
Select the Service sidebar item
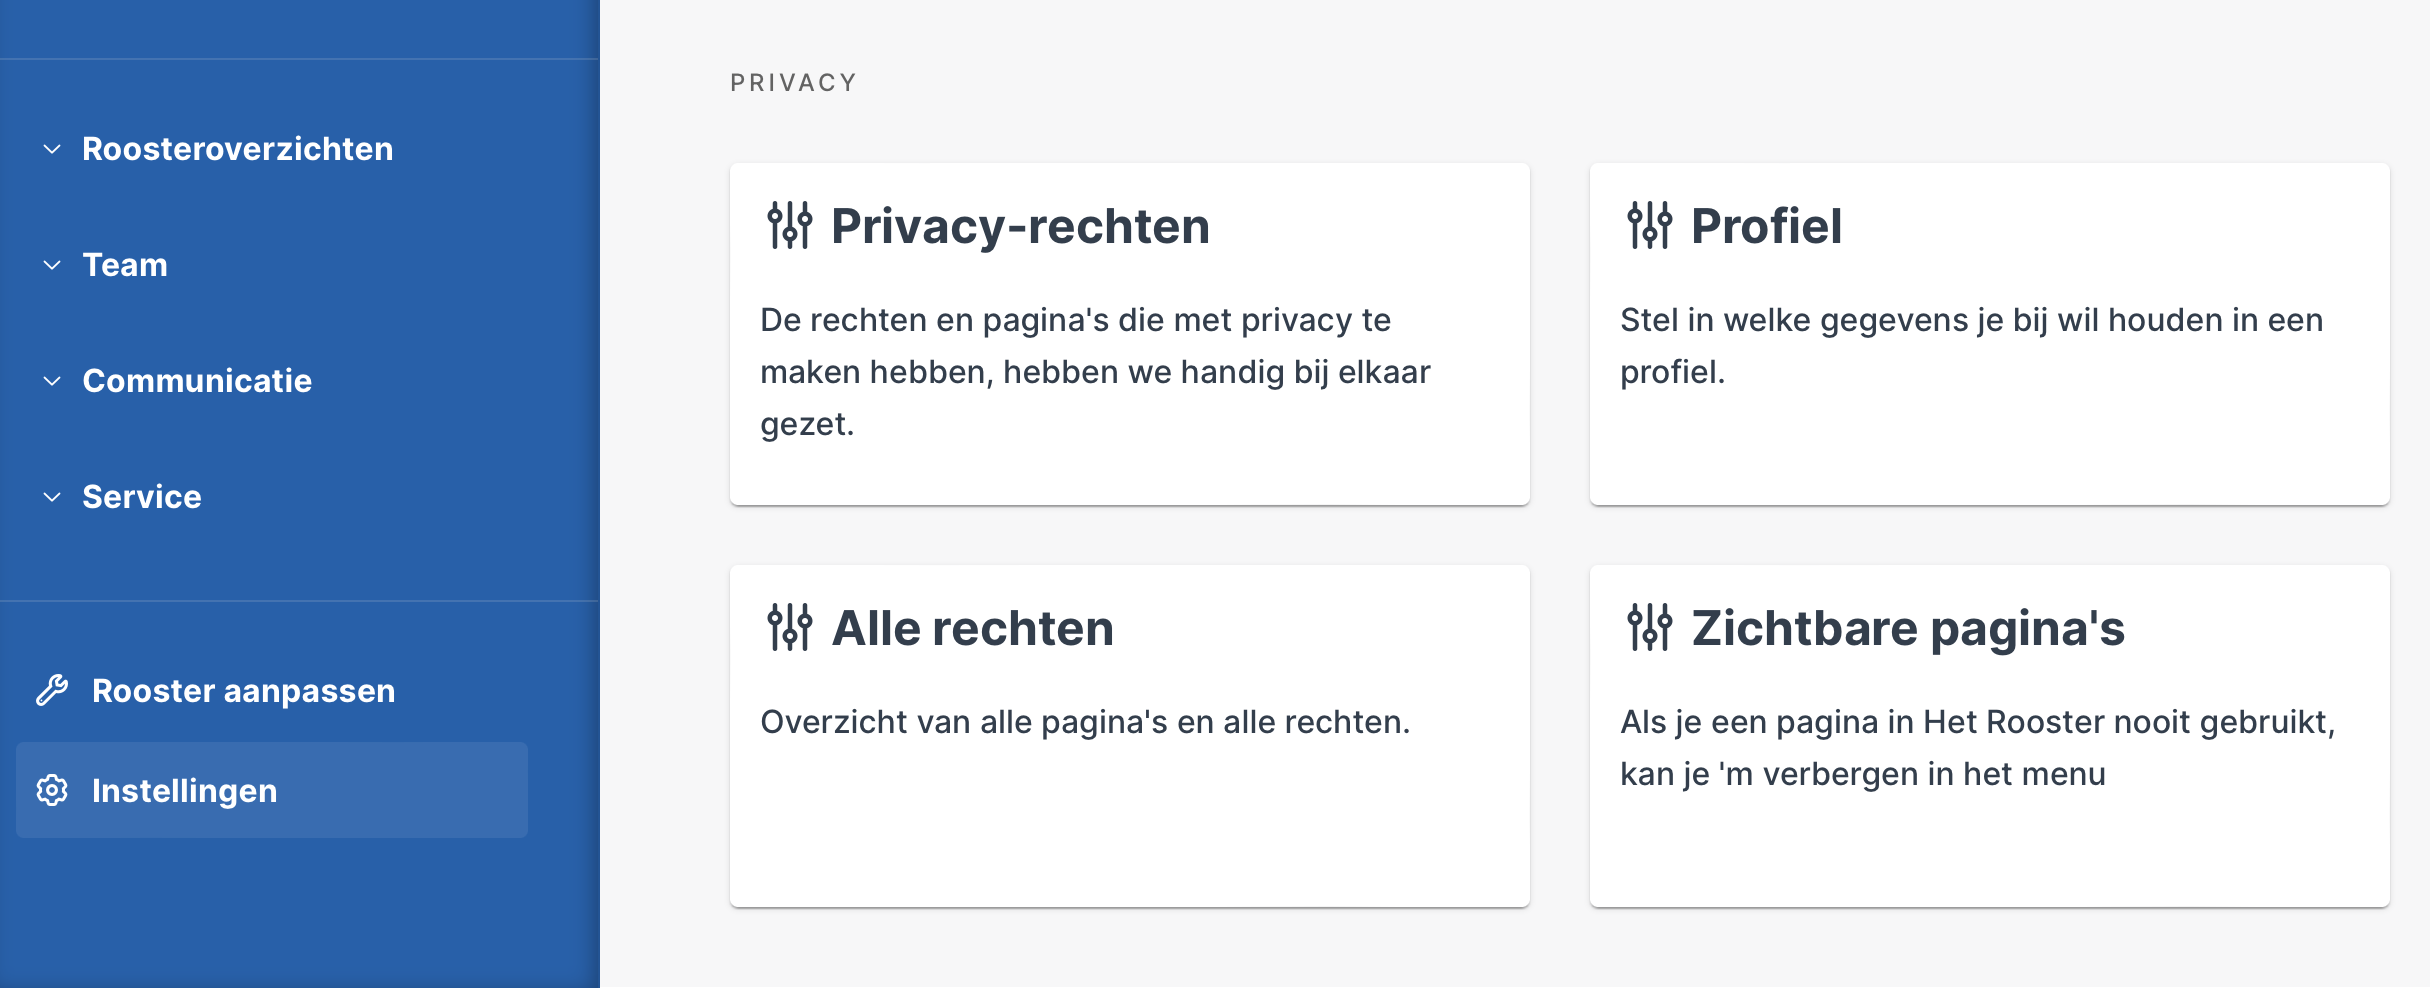point(142,497)
